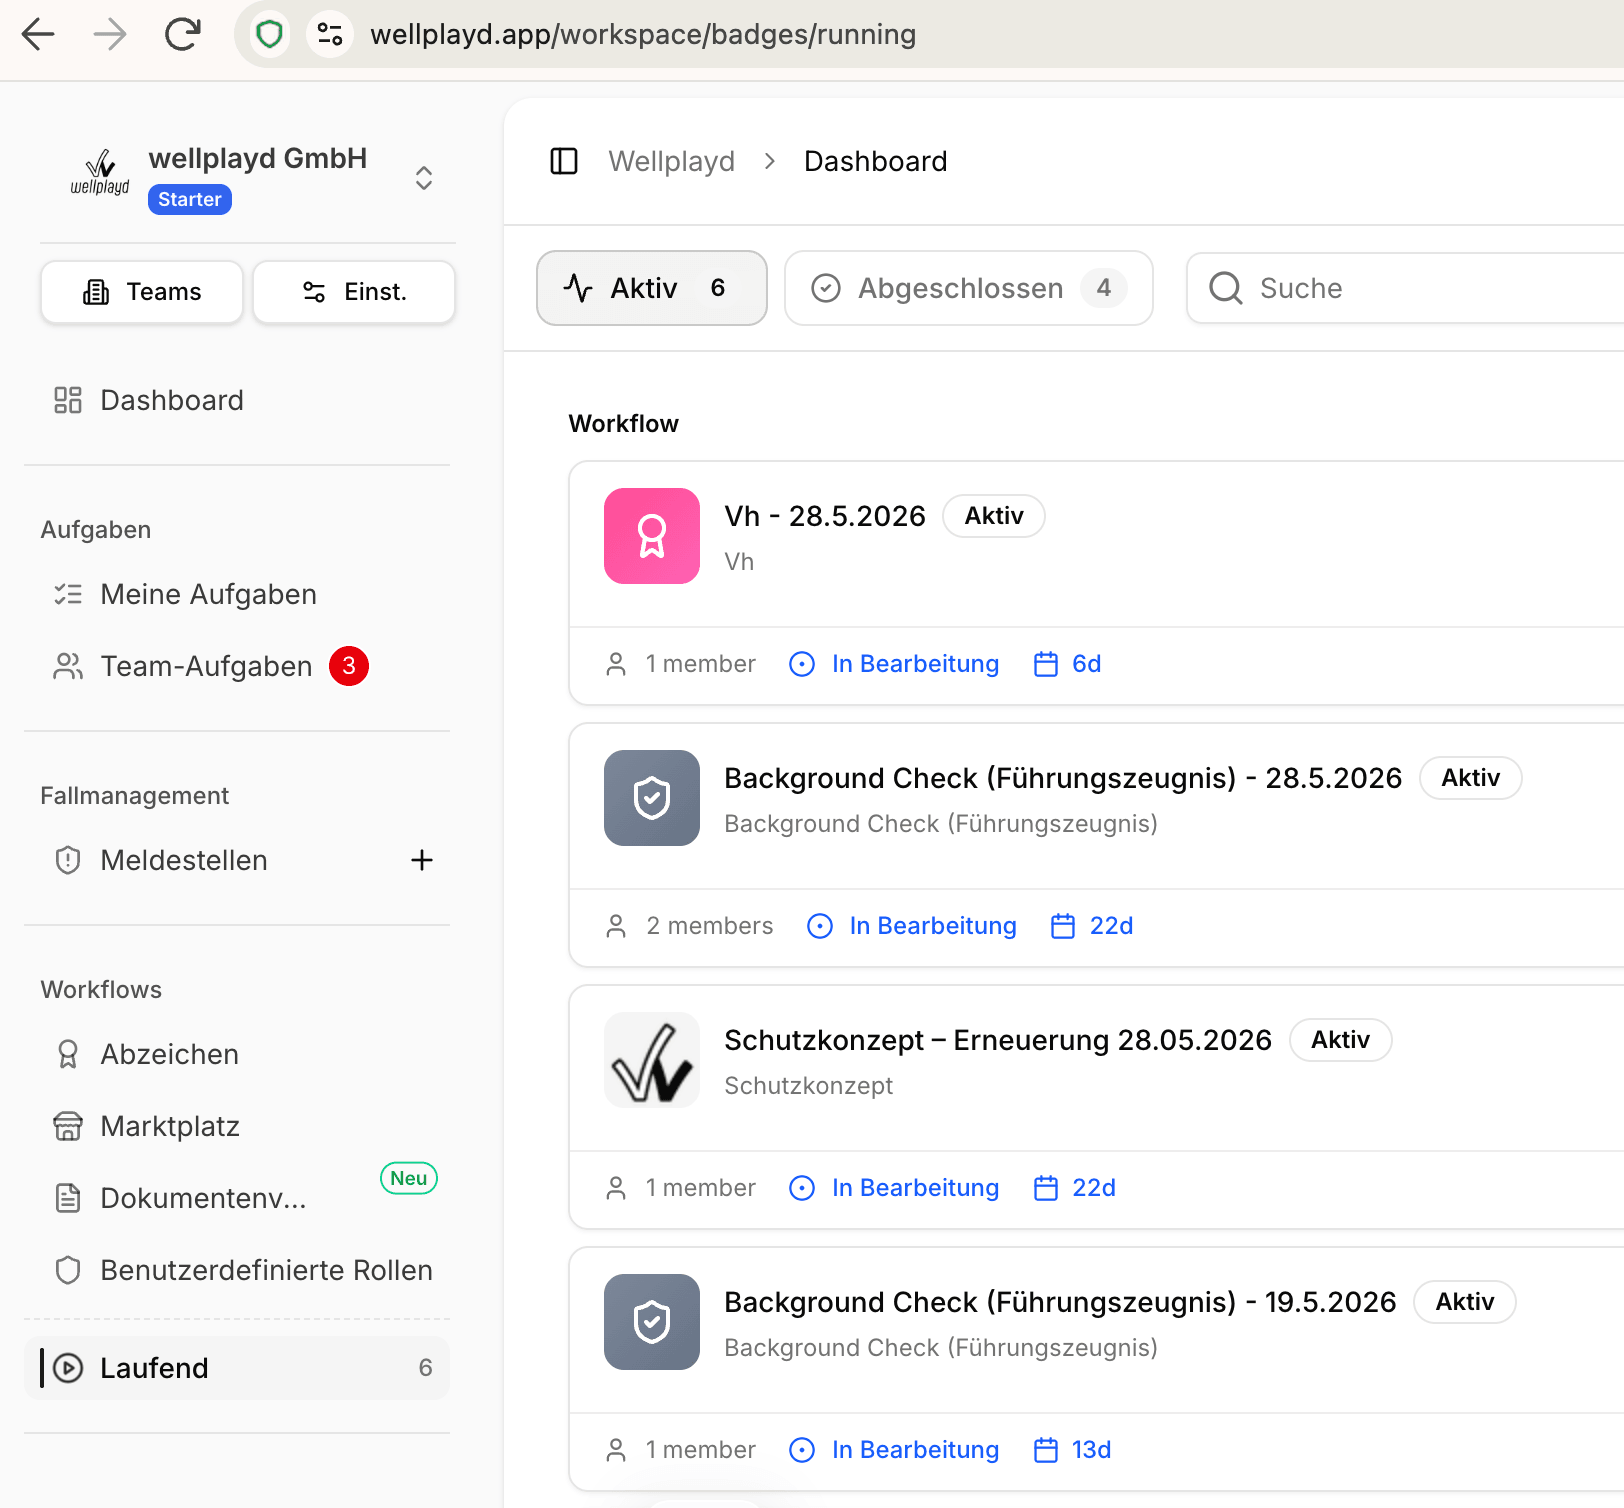Open the green shield security icon

pyautogui.click(x=269, y=34)
